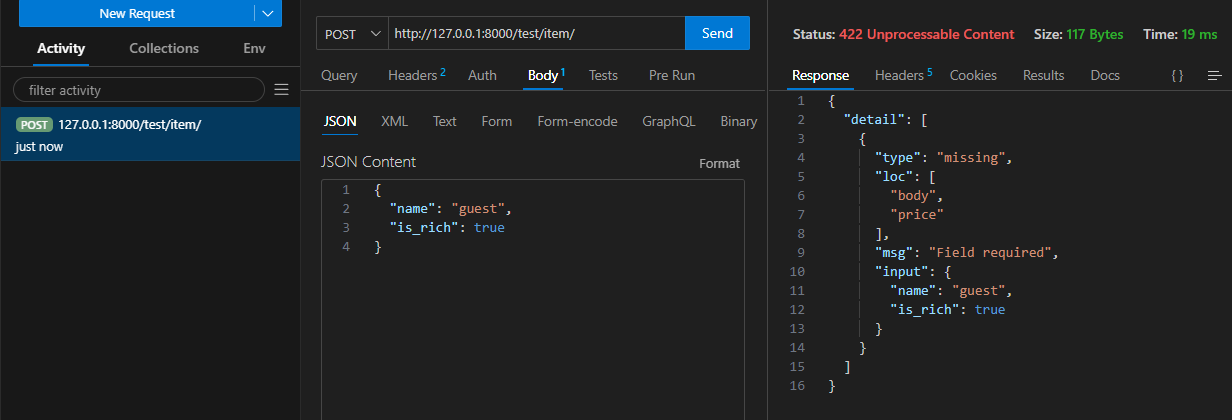This screenshot has width=1232, height=420.
Task: Click the Size 117 Bytes text
Action: coord(1078,34)
